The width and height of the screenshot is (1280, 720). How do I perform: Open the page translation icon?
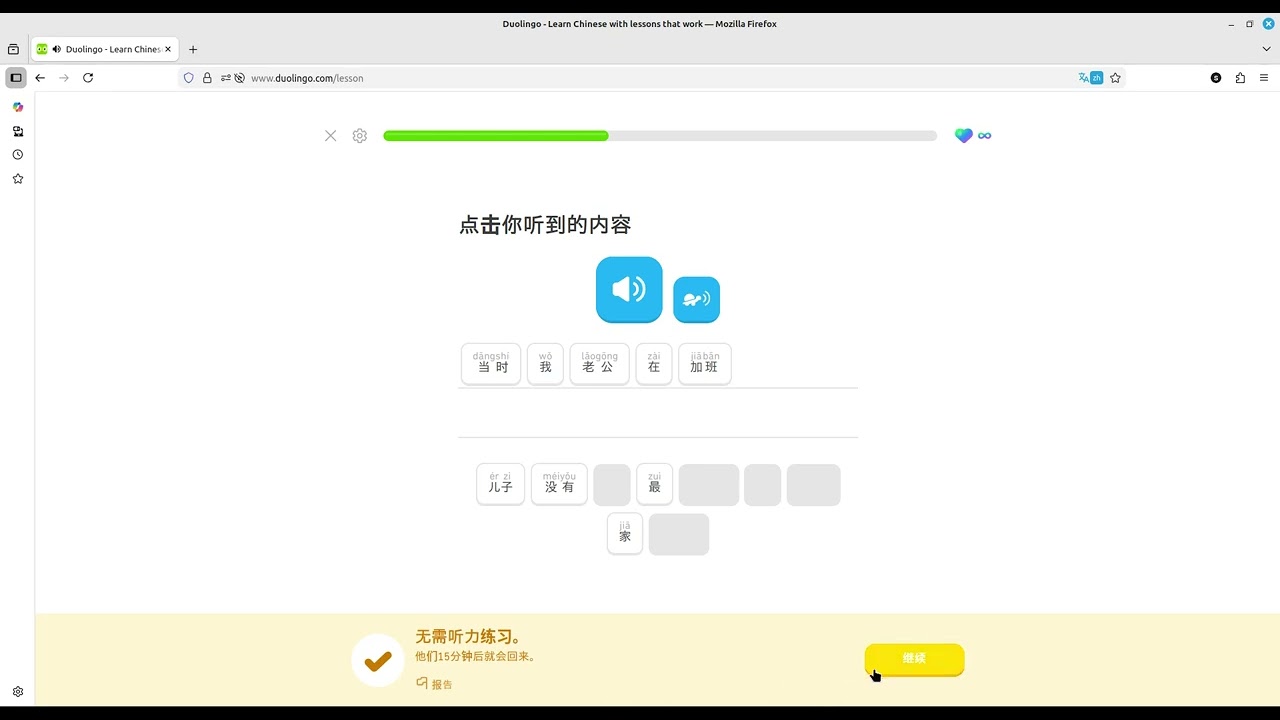(1090, 78)
